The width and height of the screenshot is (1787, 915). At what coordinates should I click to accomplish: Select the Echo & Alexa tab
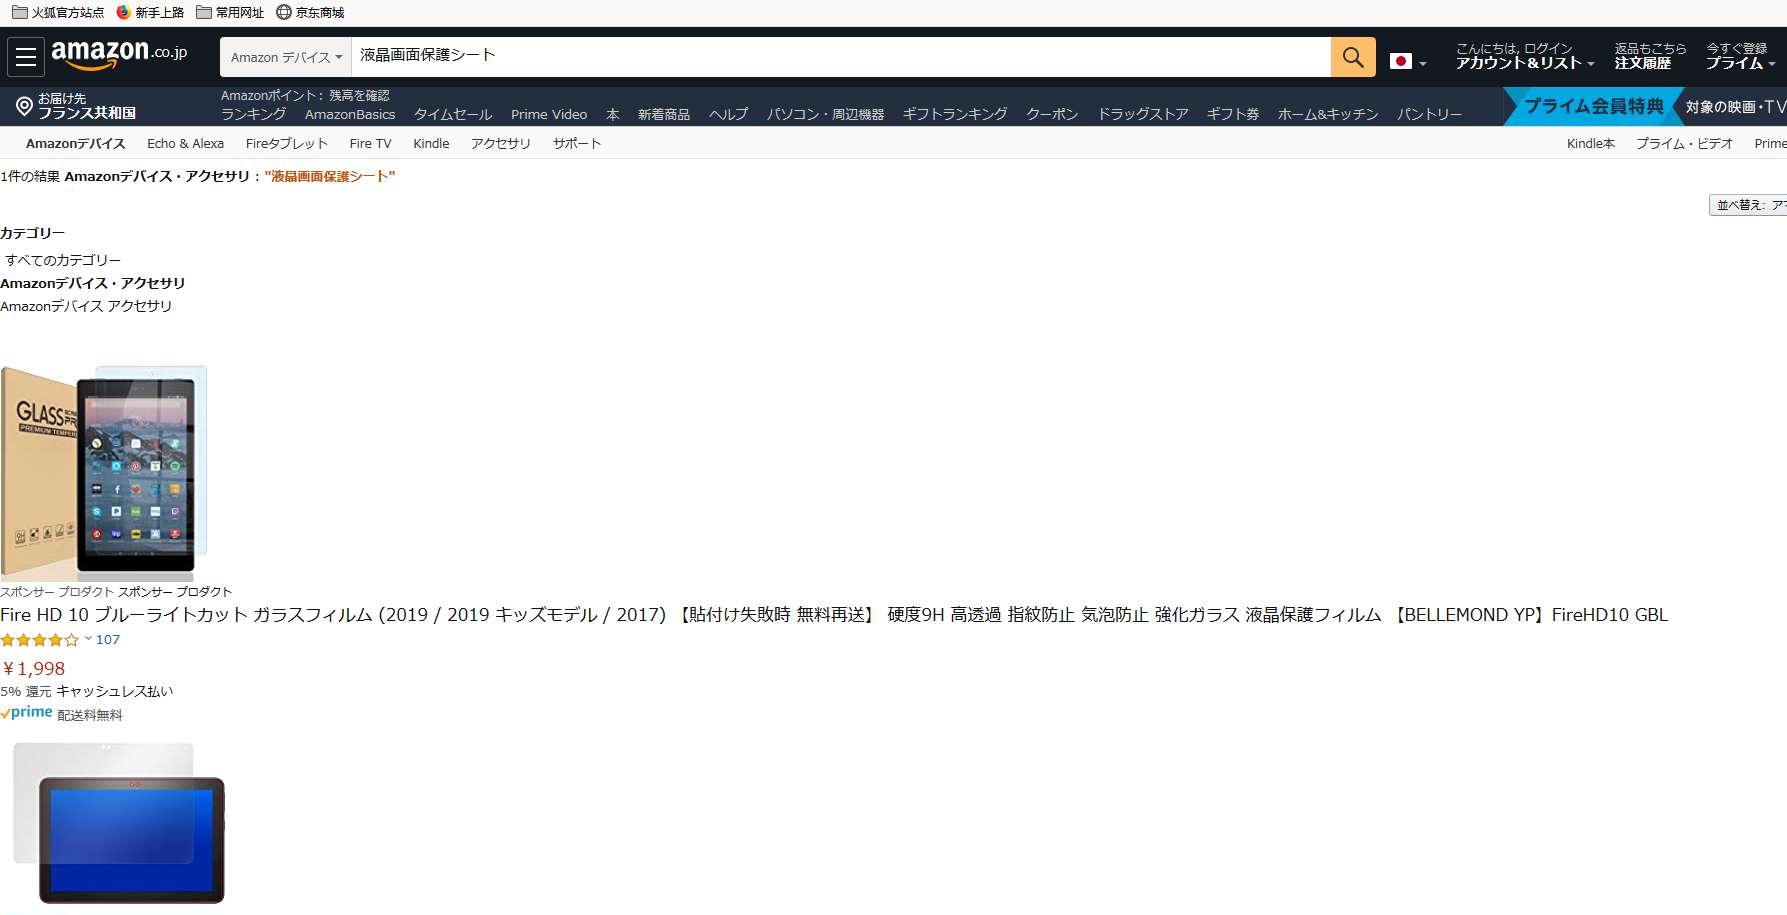pyautogui.click(x=185, y=143)
